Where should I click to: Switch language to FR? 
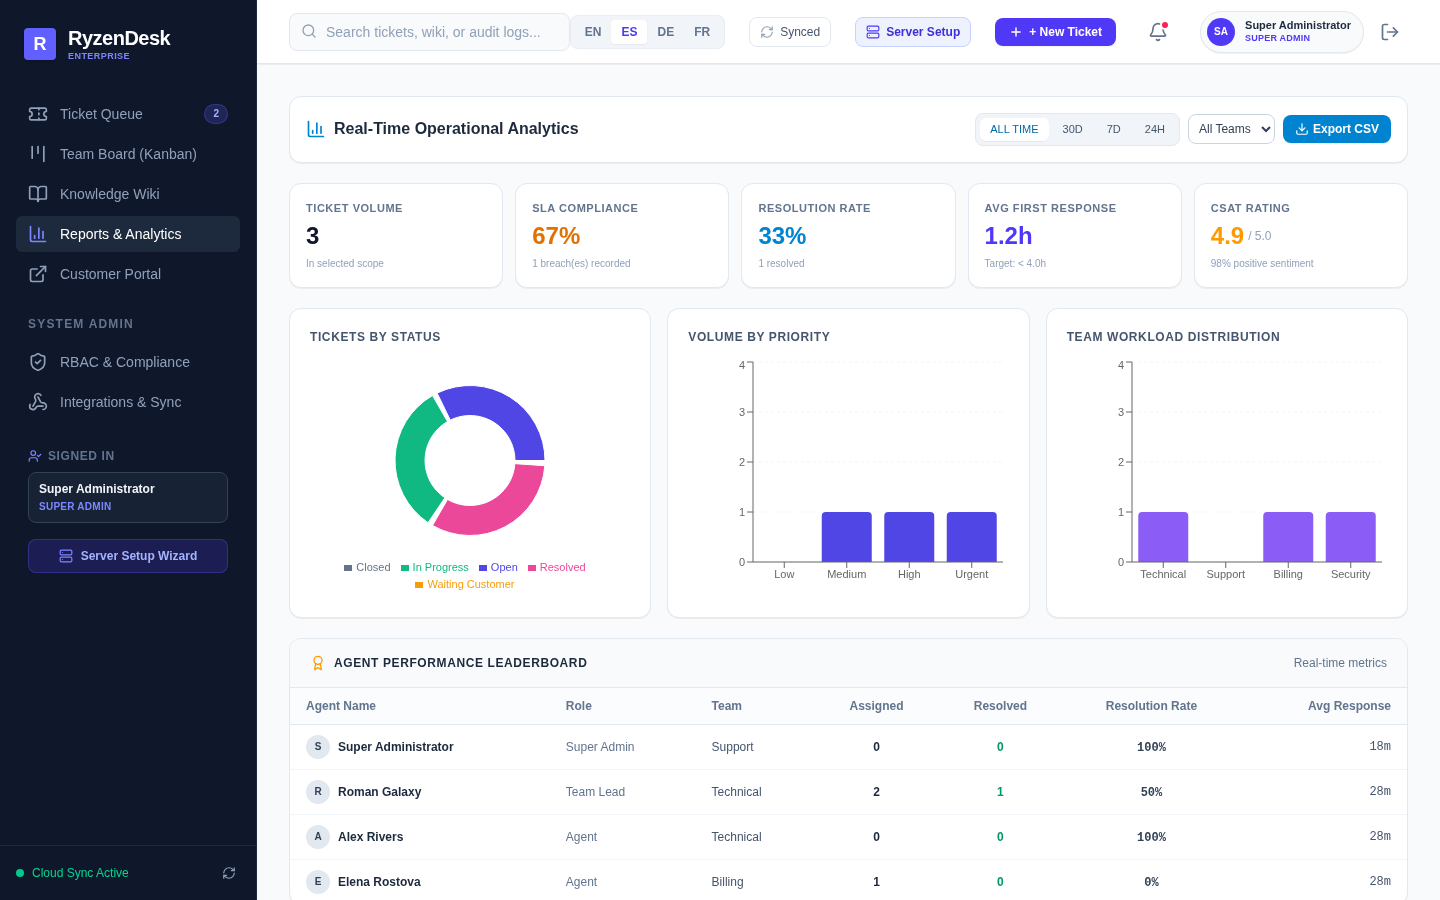pyautogui.click(x=702, y=32)
